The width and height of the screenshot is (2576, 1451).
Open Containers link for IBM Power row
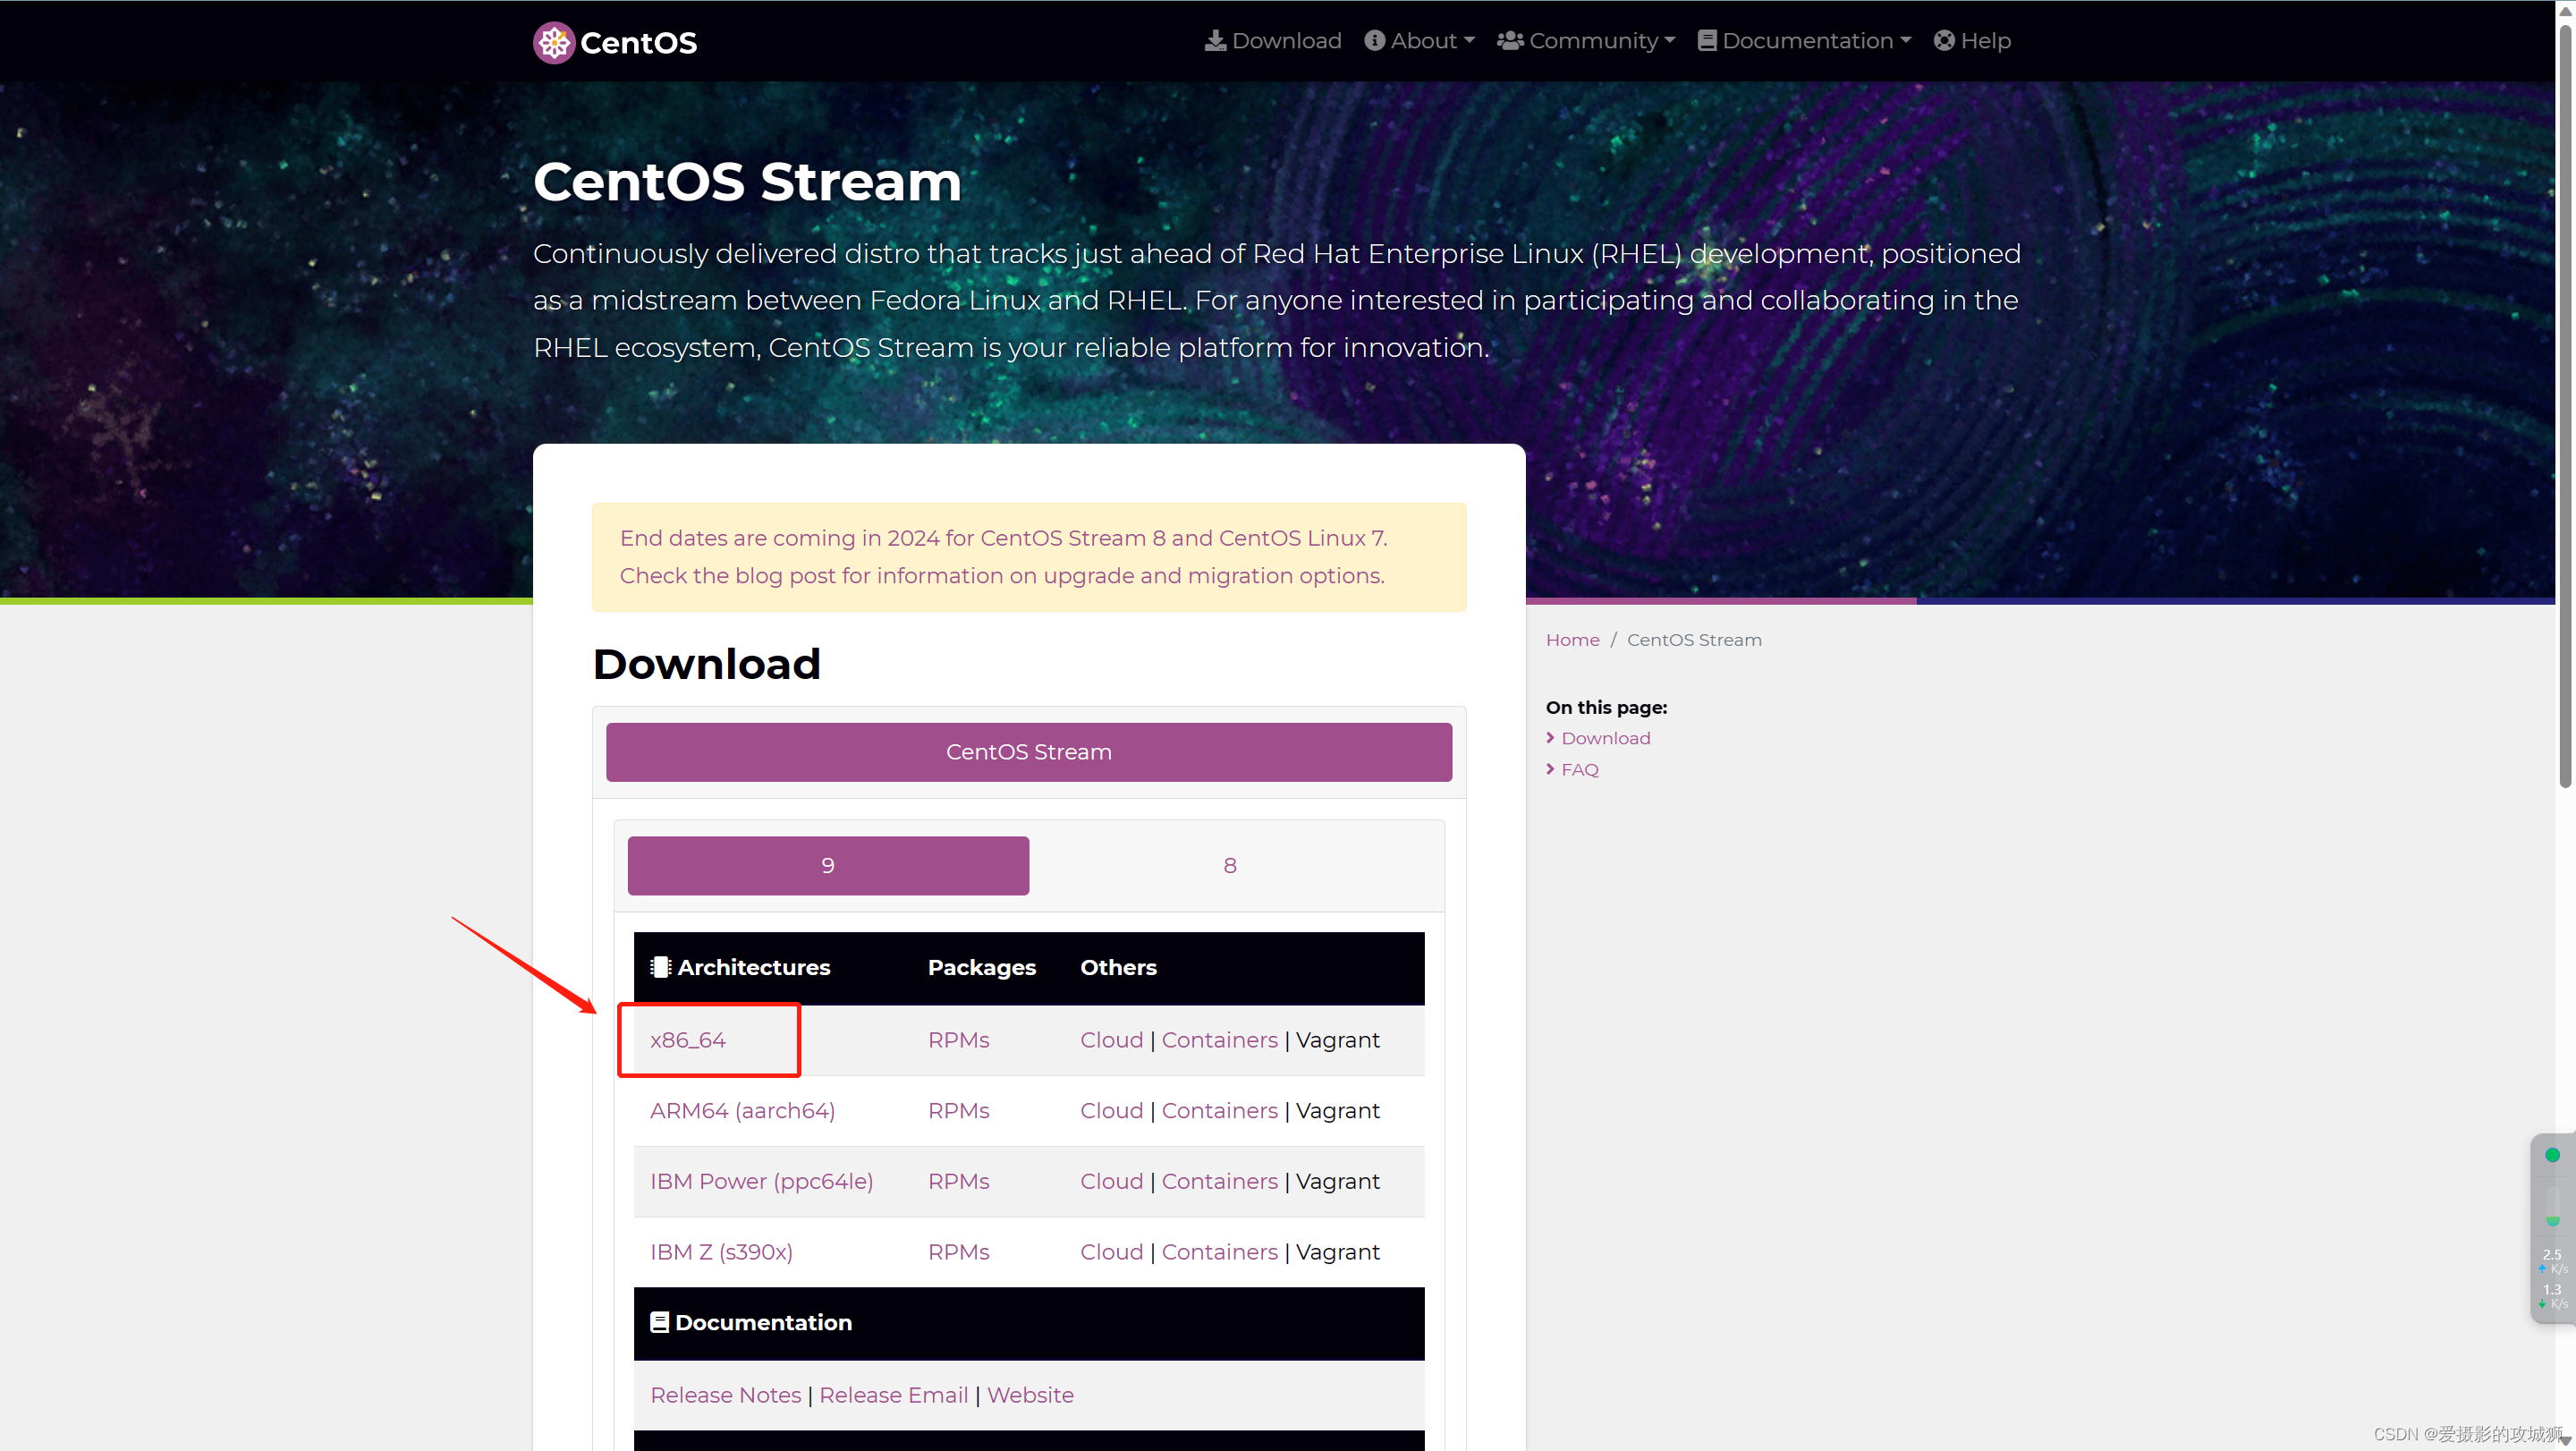coord(1219,1181)
